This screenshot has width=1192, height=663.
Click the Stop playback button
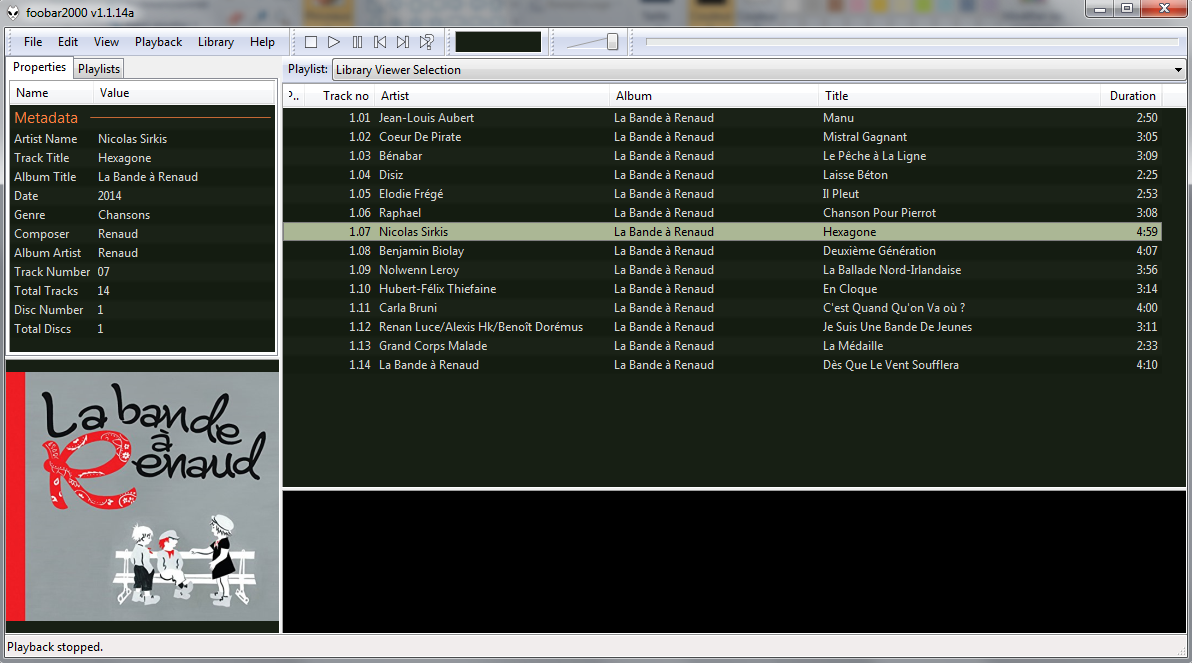coord(310,42)
